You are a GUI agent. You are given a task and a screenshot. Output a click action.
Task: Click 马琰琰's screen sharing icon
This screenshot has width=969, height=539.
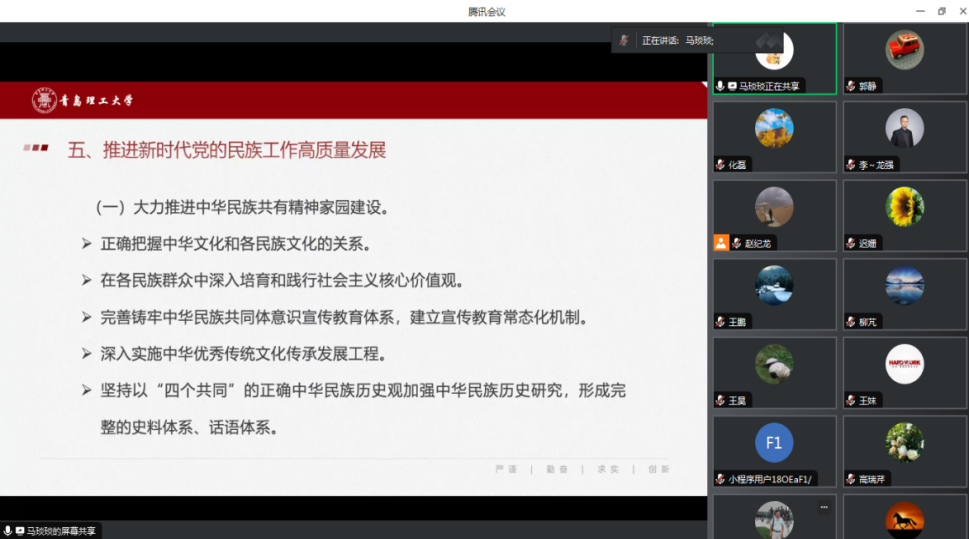point(732,86)
